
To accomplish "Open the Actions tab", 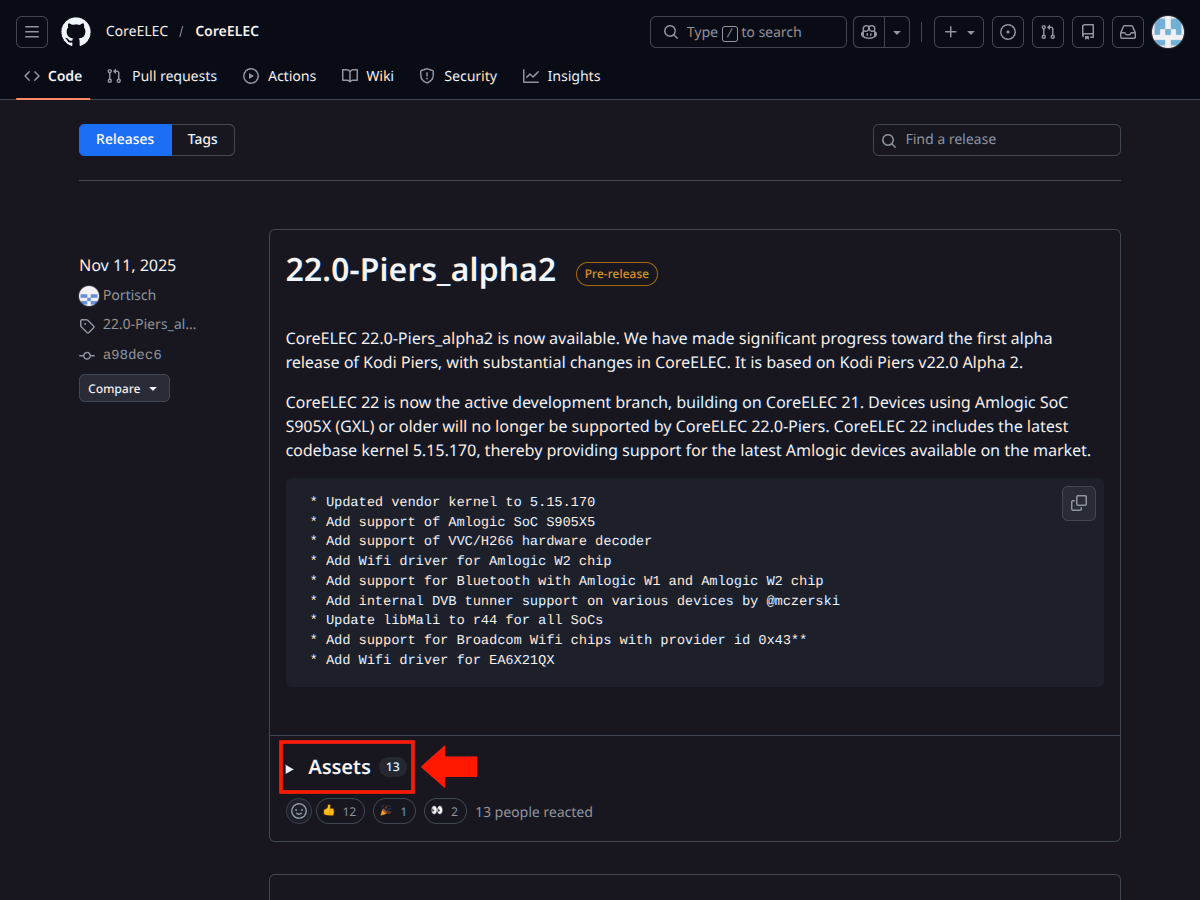I will point(280,76).
